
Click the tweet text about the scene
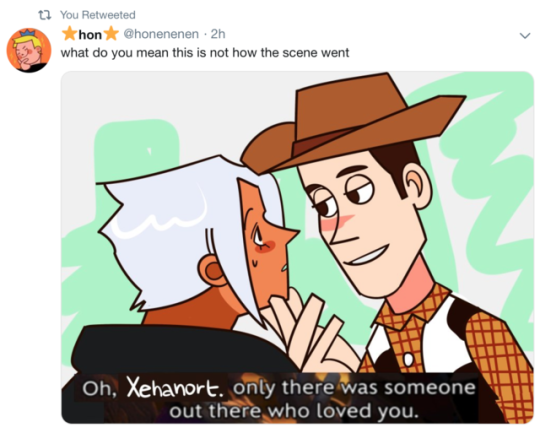[x=205, y=53]
